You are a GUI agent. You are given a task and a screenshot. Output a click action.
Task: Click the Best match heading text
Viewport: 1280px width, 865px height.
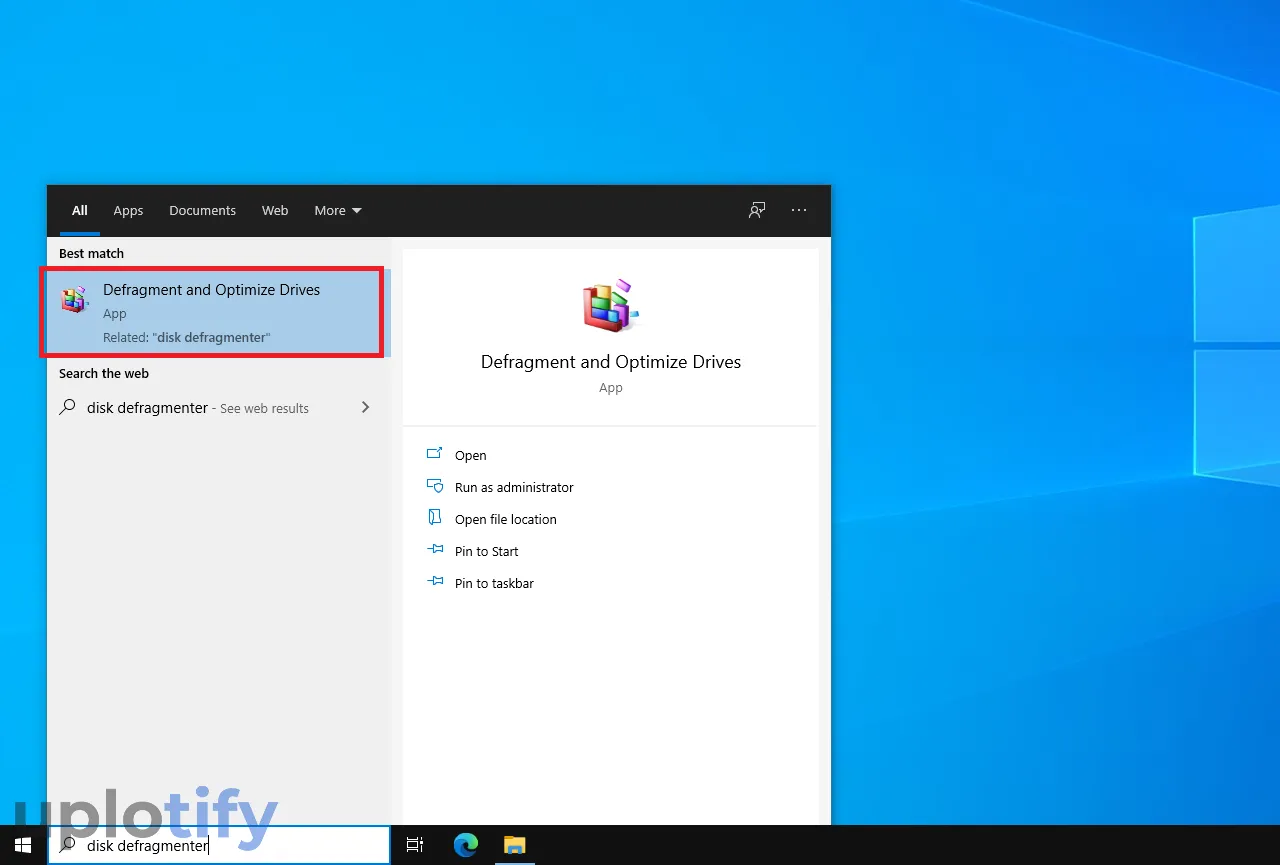coord(92,253)
